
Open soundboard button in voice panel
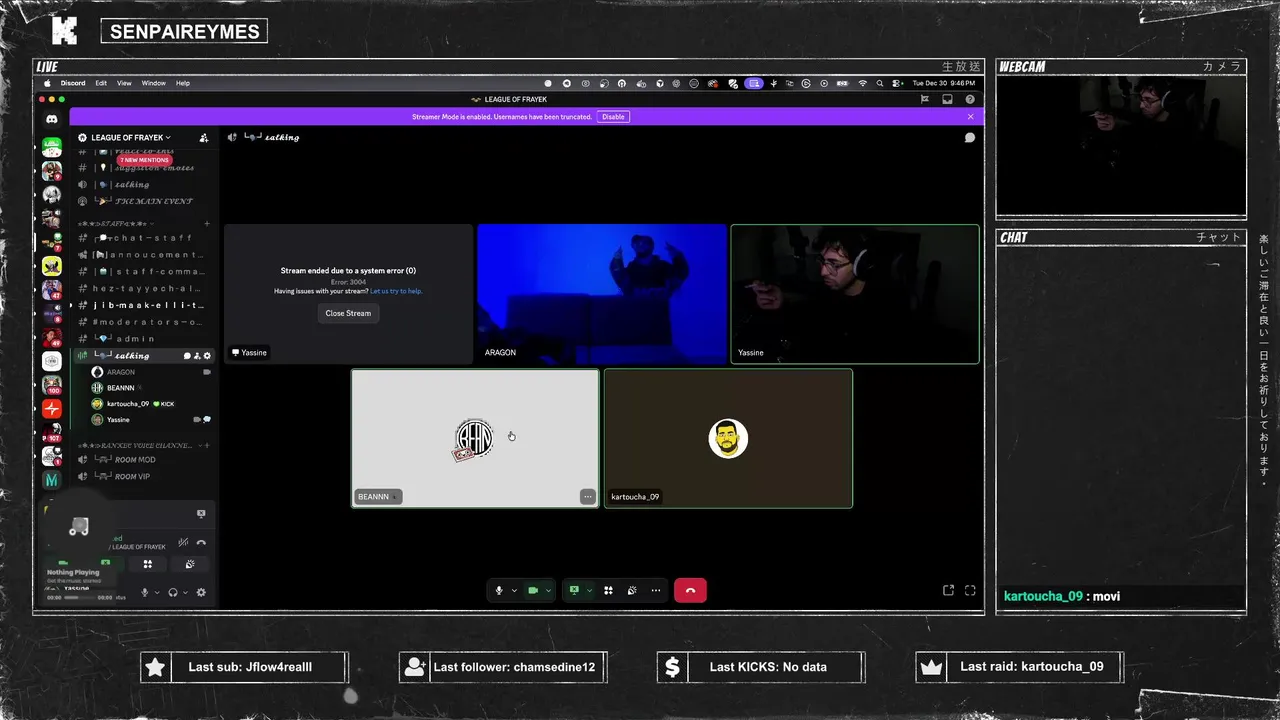click(190, 564)
